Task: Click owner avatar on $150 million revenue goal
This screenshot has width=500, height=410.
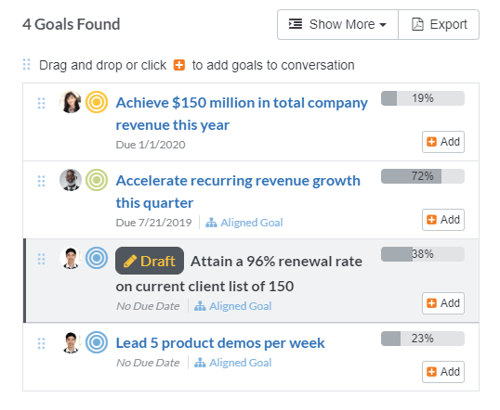Action: click(70, 102)
